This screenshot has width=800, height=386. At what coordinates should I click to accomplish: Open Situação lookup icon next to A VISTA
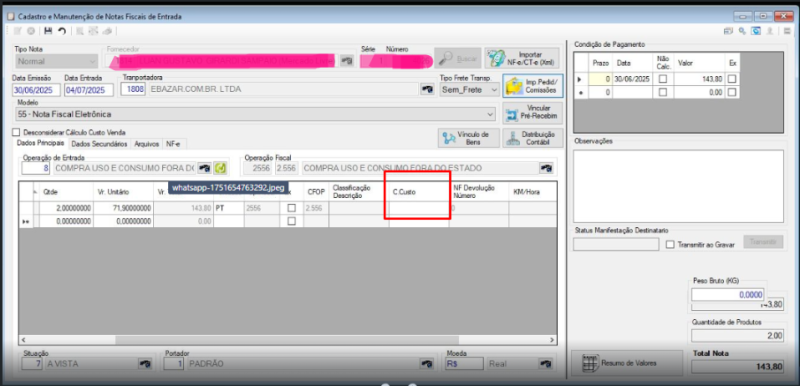pos(145,364)
